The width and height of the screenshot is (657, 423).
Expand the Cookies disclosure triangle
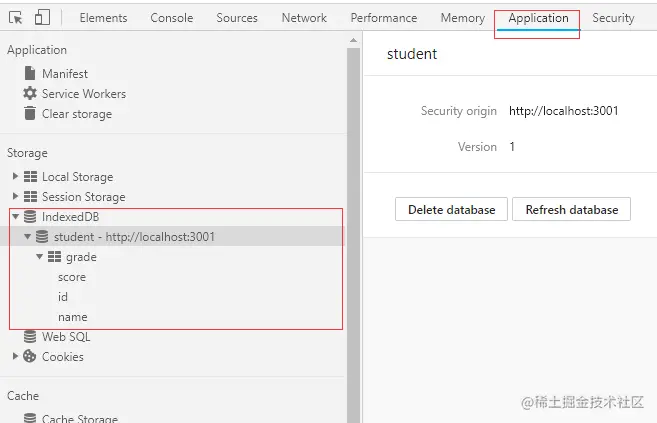[15, 356]
